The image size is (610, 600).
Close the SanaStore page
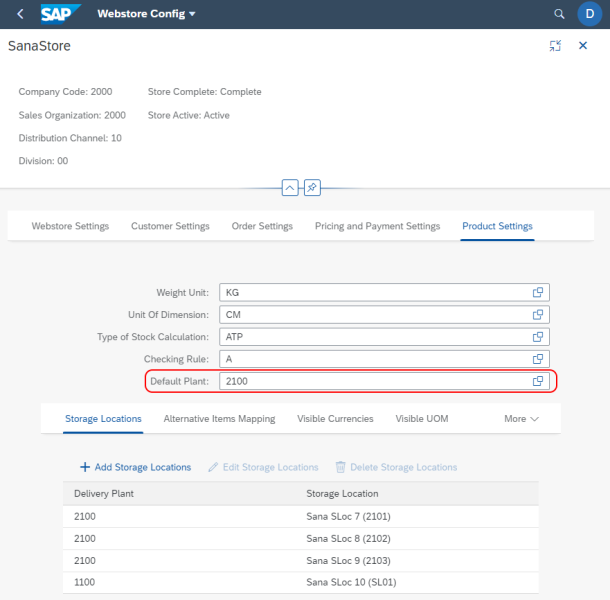(583, 46)
